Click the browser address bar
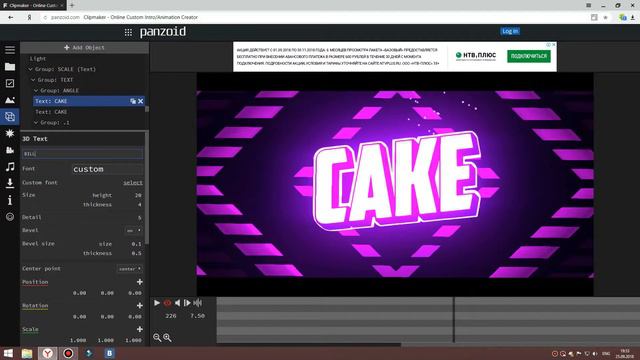640x360 pixels. click(314, 18)
